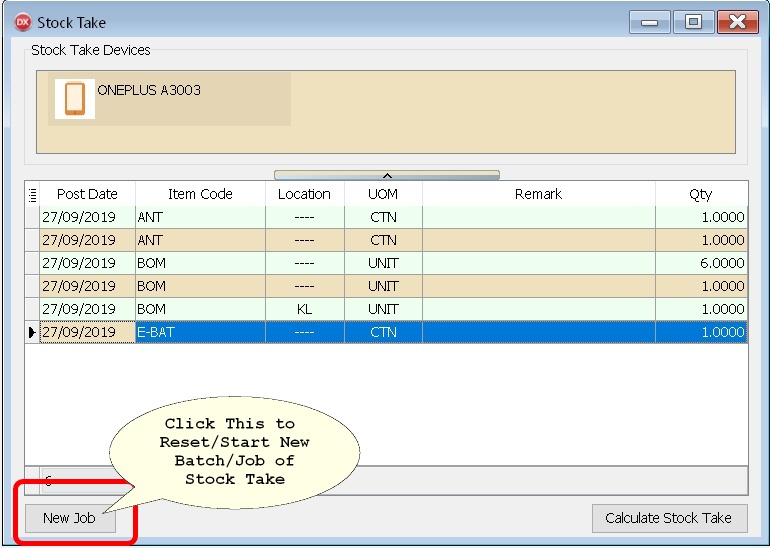Screen dimensions: 770x548
Task: Click the DX application icon in title bar
Action: (22, 22)
